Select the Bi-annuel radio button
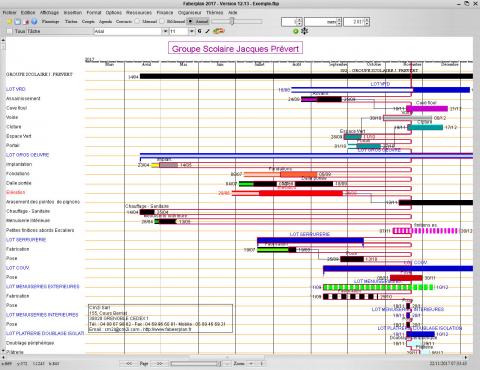This screenshot has height=370, width=480. [162, 21]
